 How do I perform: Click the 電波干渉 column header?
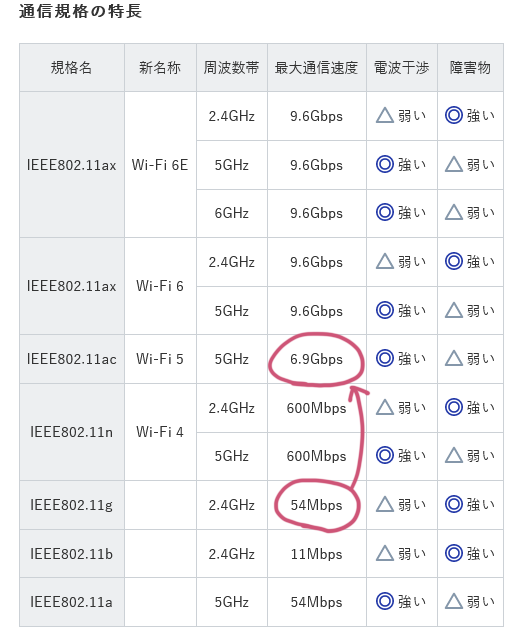402,68
